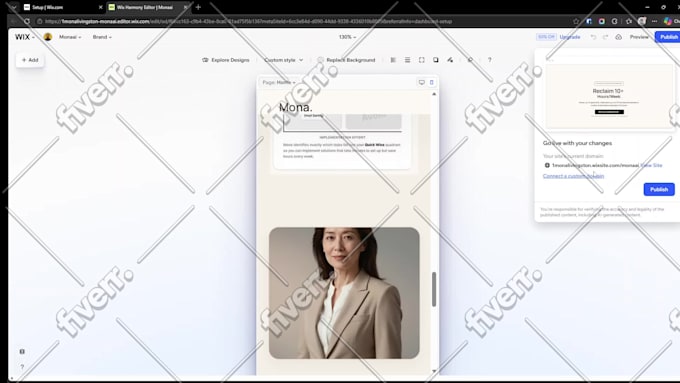Click the Preview button

pyautogui.click(x=639, y=37)
